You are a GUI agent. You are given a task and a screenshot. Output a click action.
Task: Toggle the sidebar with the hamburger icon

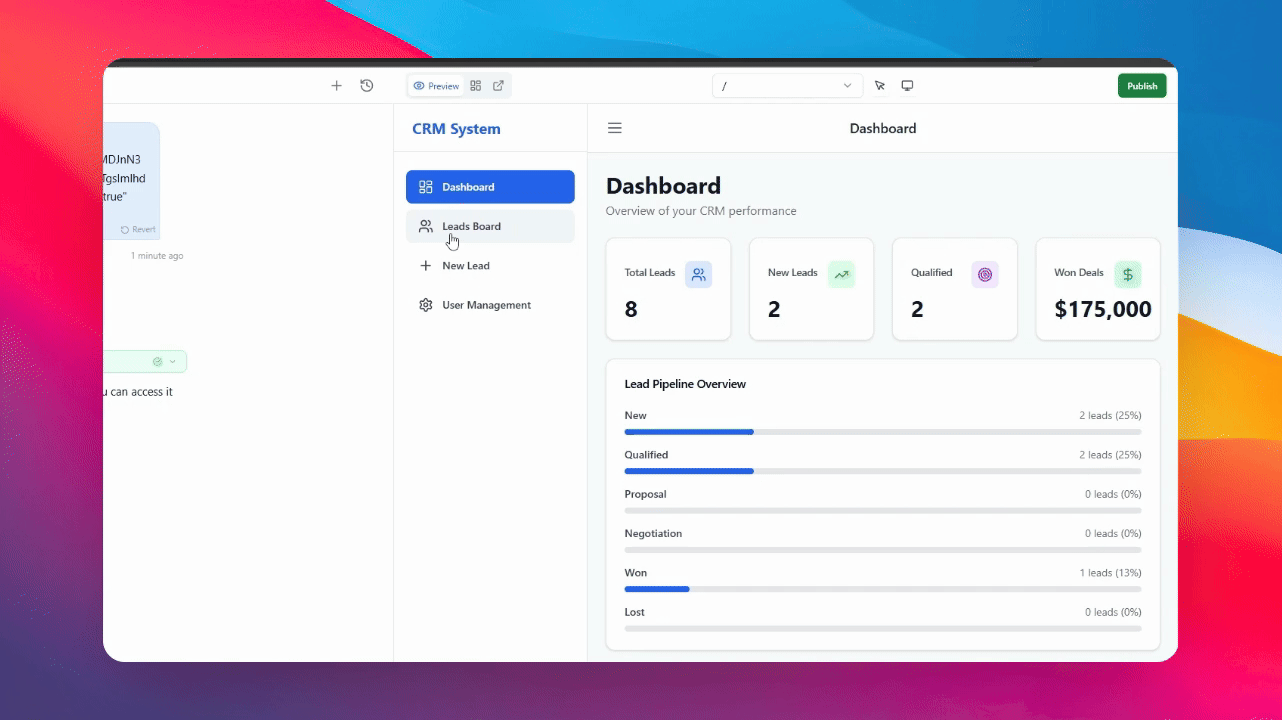615,128
